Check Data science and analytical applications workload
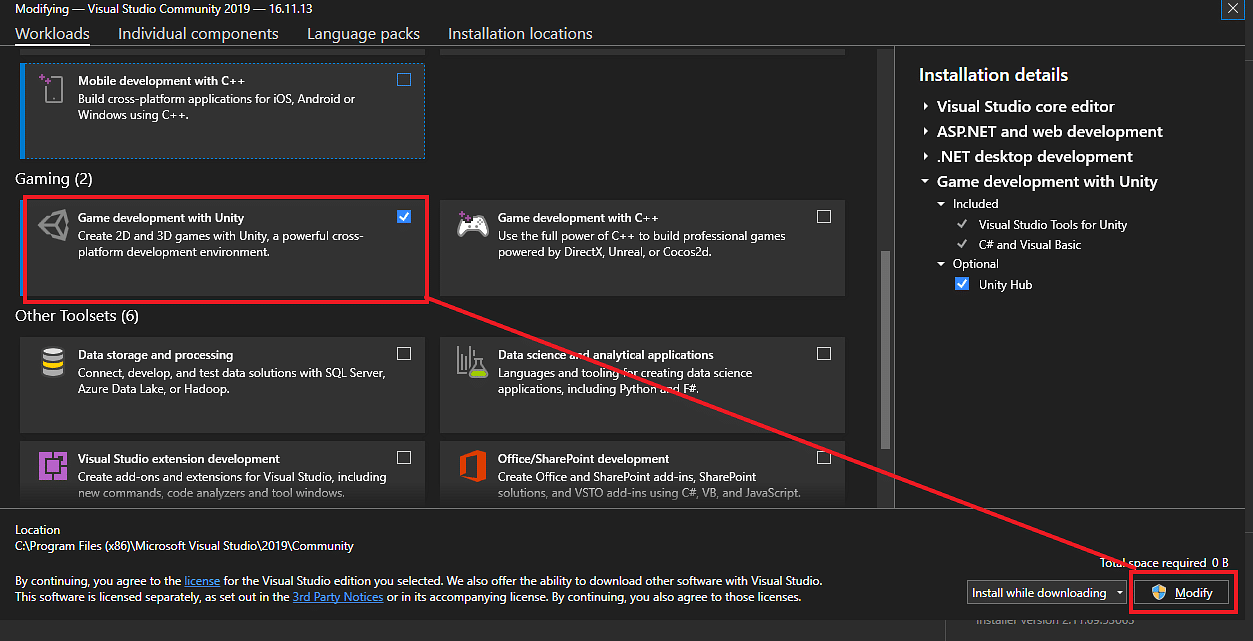Image resolution: width=1253 pixels, height=641 pixels. click(x=824, y=354)
